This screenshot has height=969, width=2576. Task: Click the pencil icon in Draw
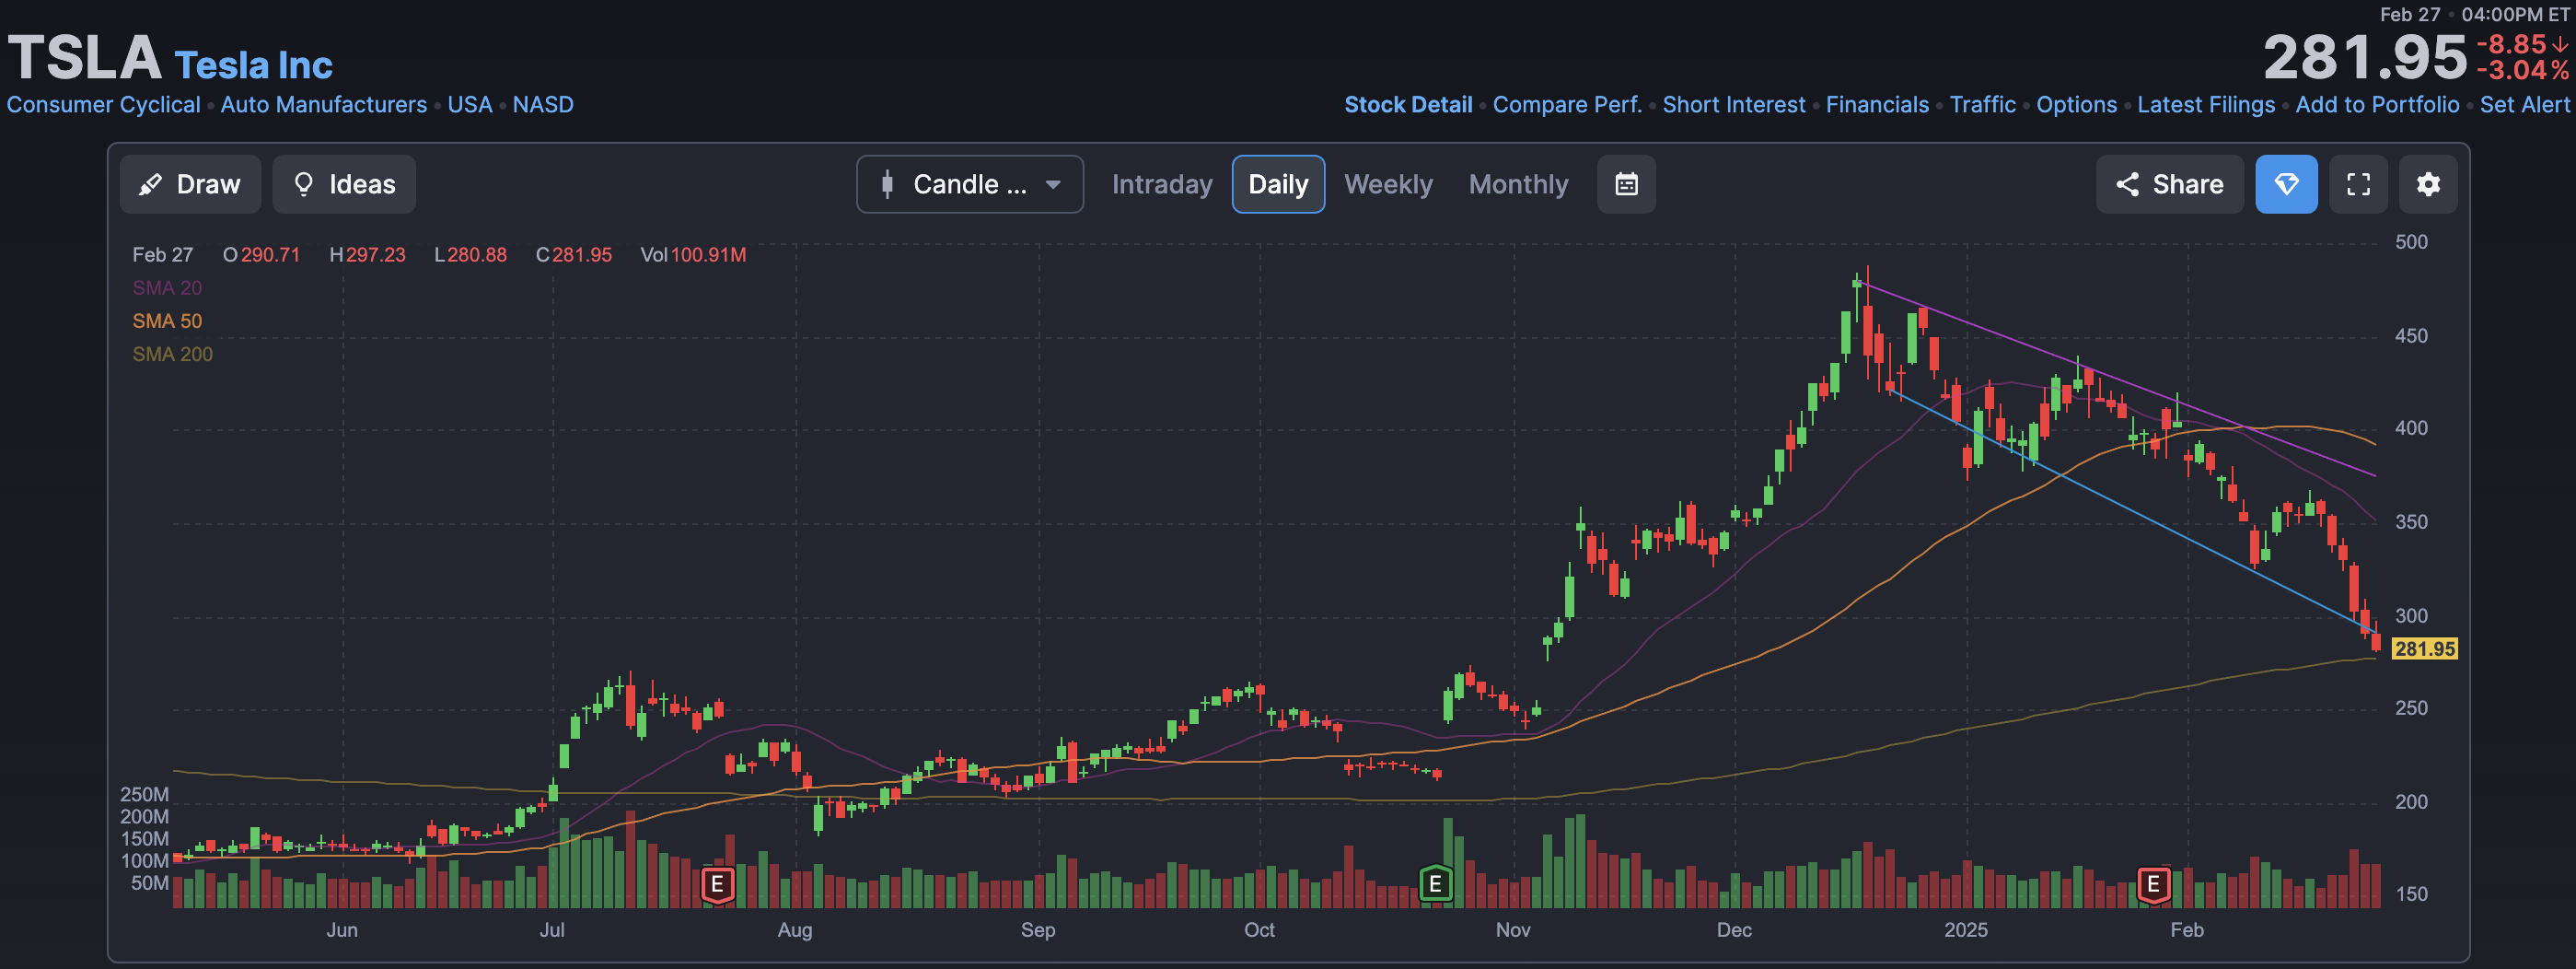tap(150, 184)
